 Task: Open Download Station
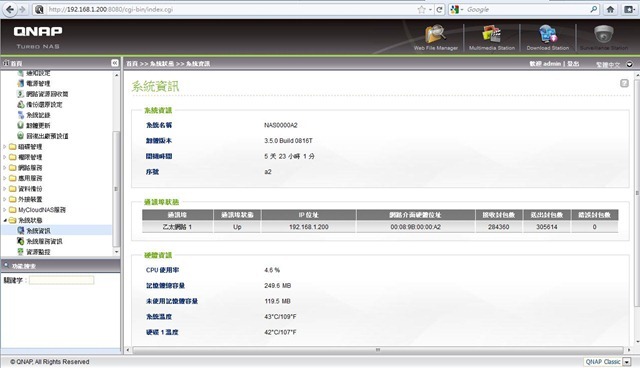547,38
